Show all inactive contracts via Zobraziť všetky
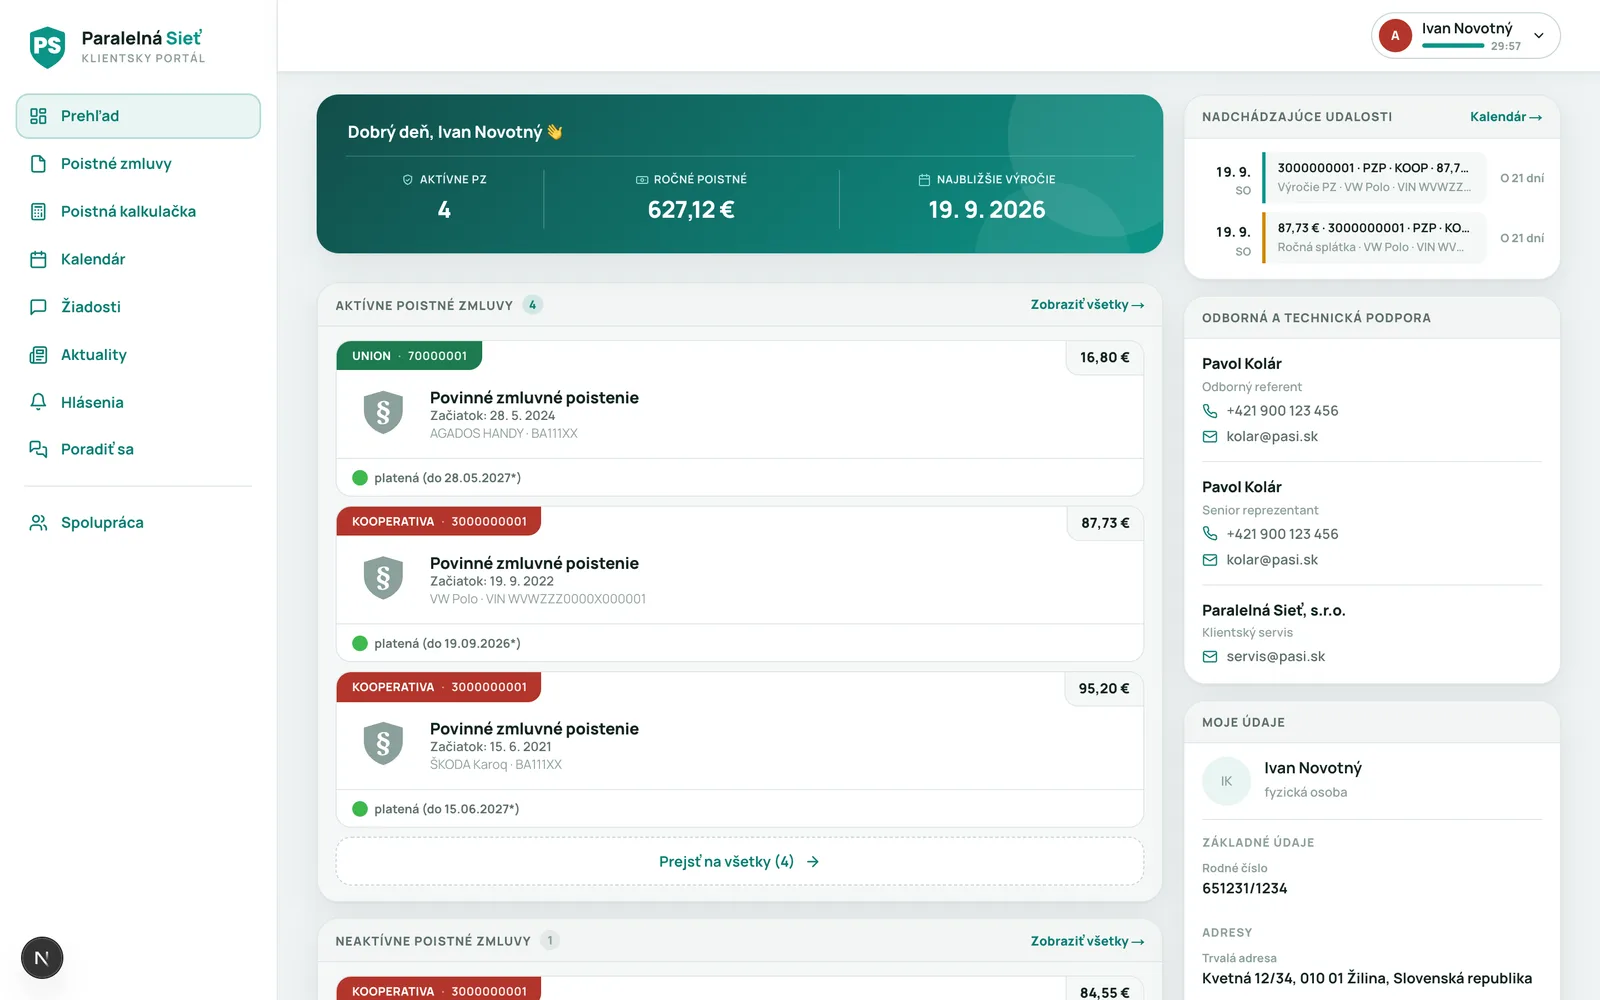Screen dimensions: 1600x1000 pyautogui.click(x=1087, y=941)
